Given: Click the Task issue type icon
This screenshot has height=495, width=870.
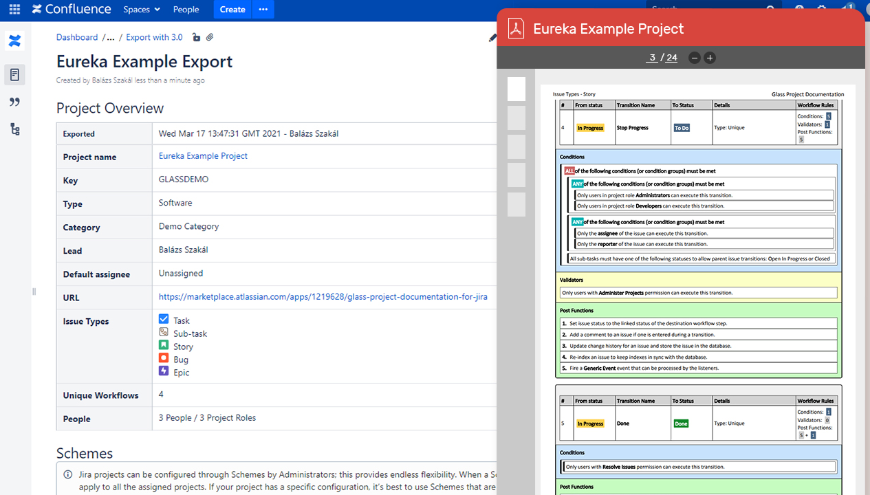Looking at the screenshot, I should pyautogui.click(x=164, y=319).
